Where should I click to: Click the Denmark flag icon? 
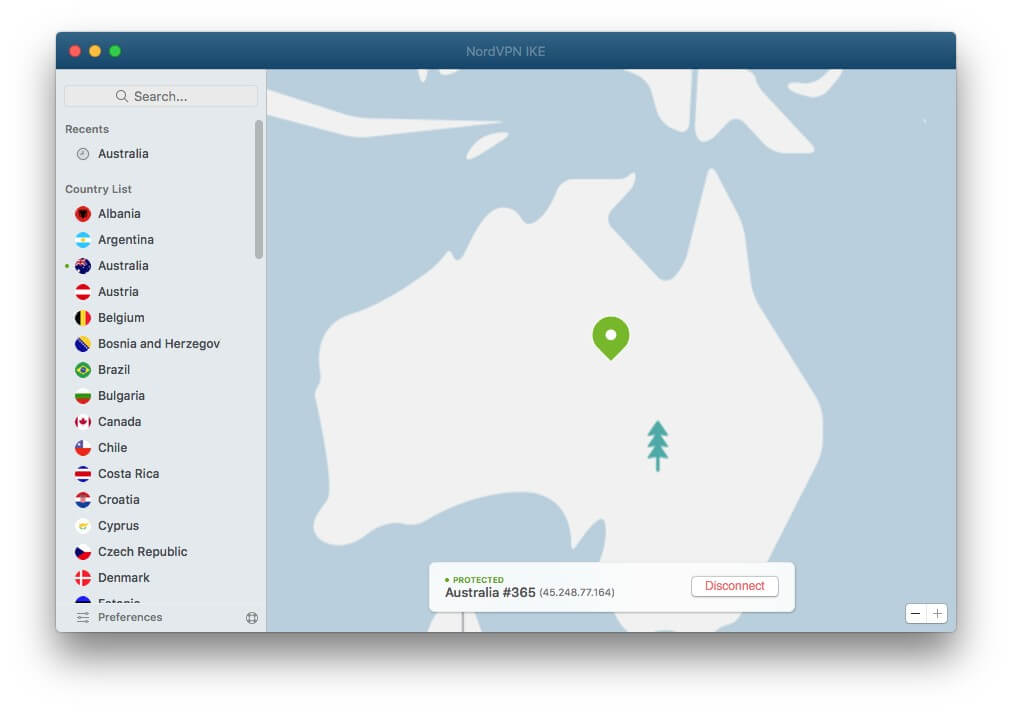(83, 578)
